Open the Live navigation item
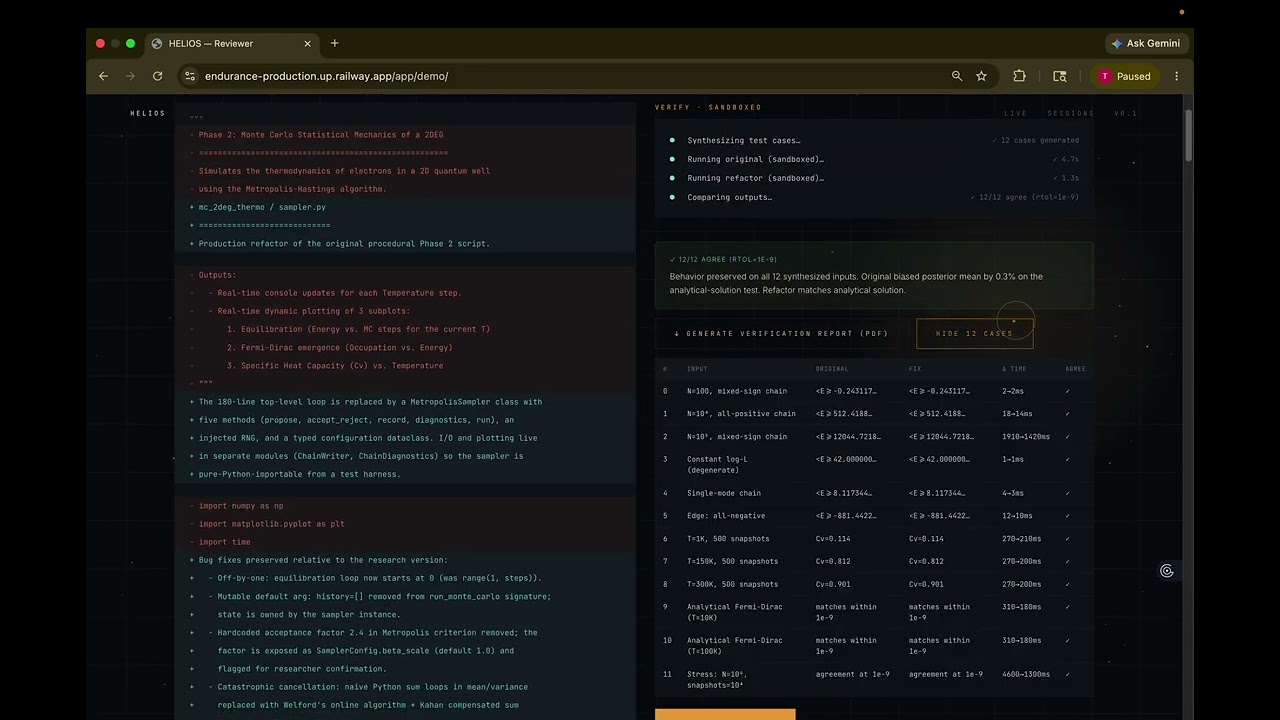 (1015, 113)
